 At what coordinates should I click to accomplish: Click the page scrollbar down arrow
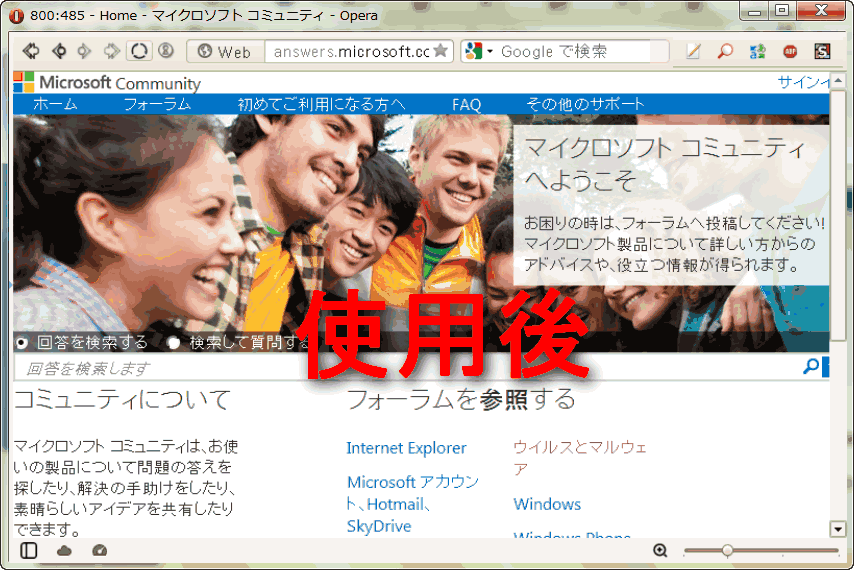tap(838, 529)
